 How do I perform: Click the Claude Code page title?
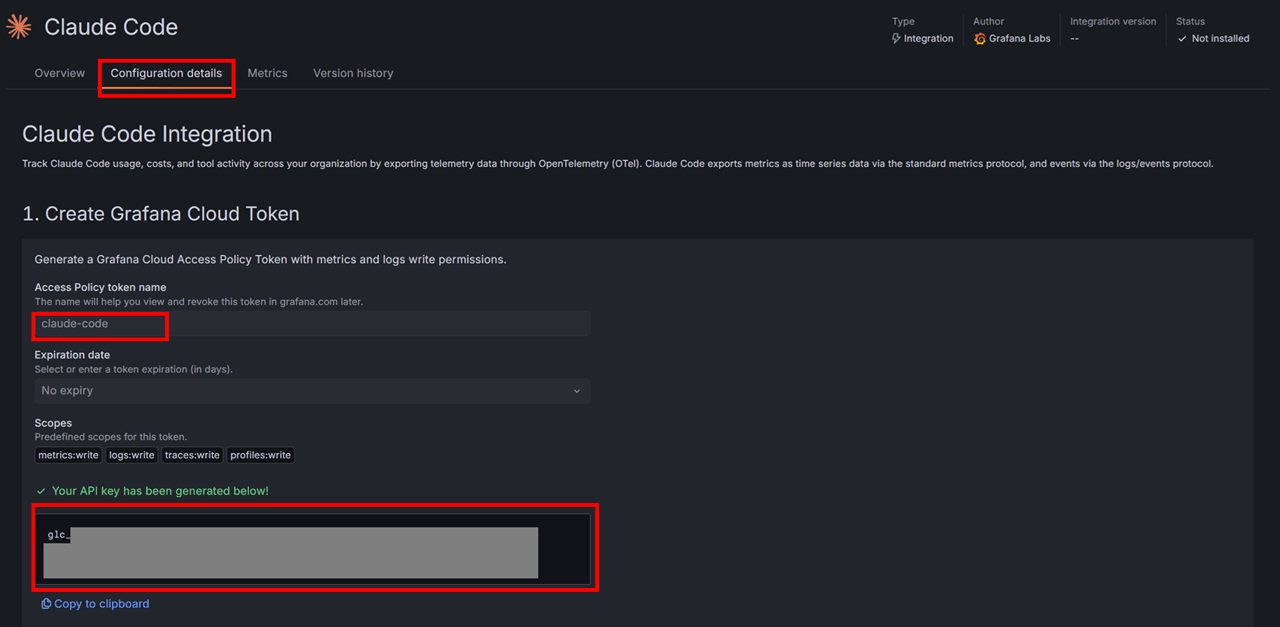[111, 27]
